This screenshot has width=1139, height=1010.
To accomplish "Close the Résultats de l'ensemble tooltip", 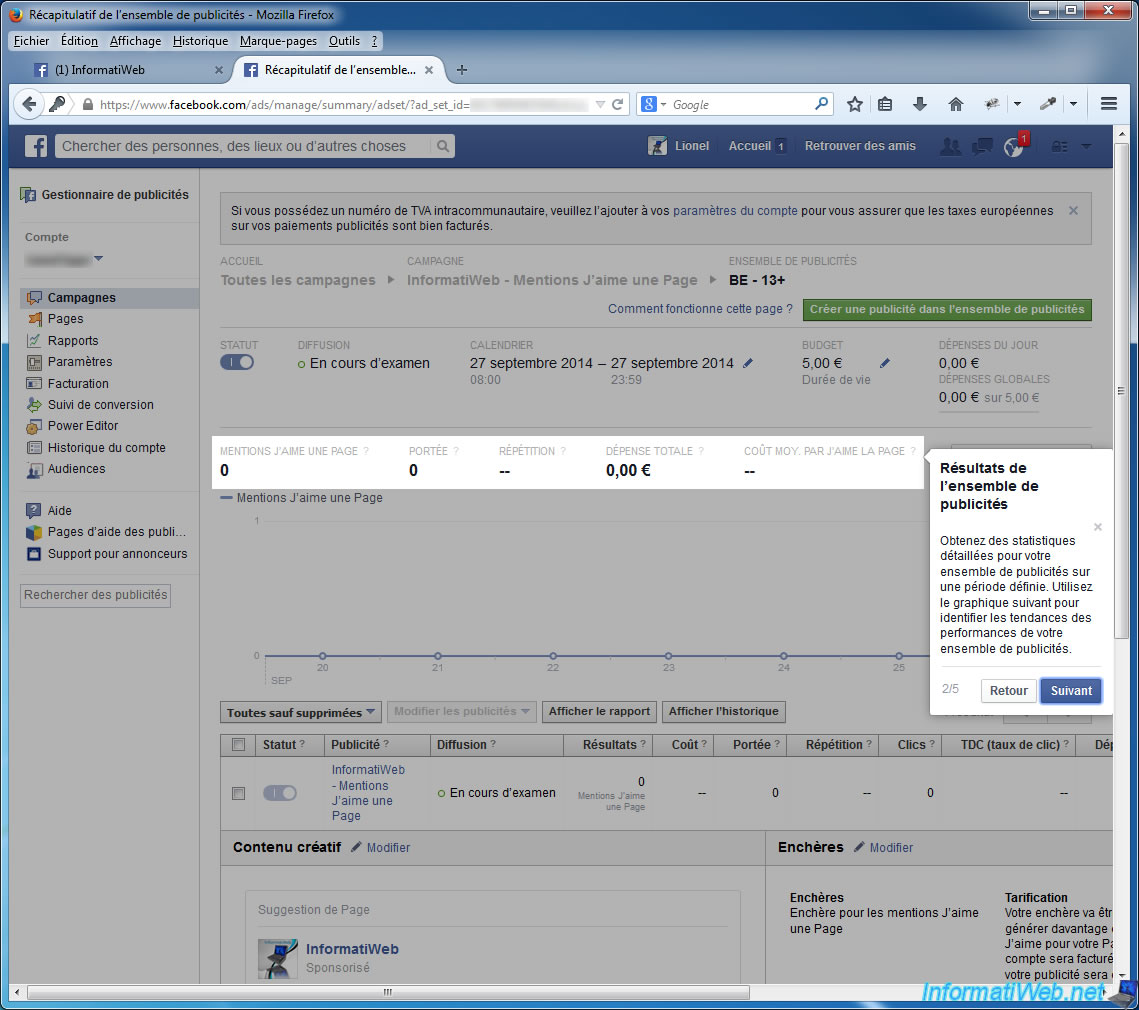I will click(x=1098, y=527).
